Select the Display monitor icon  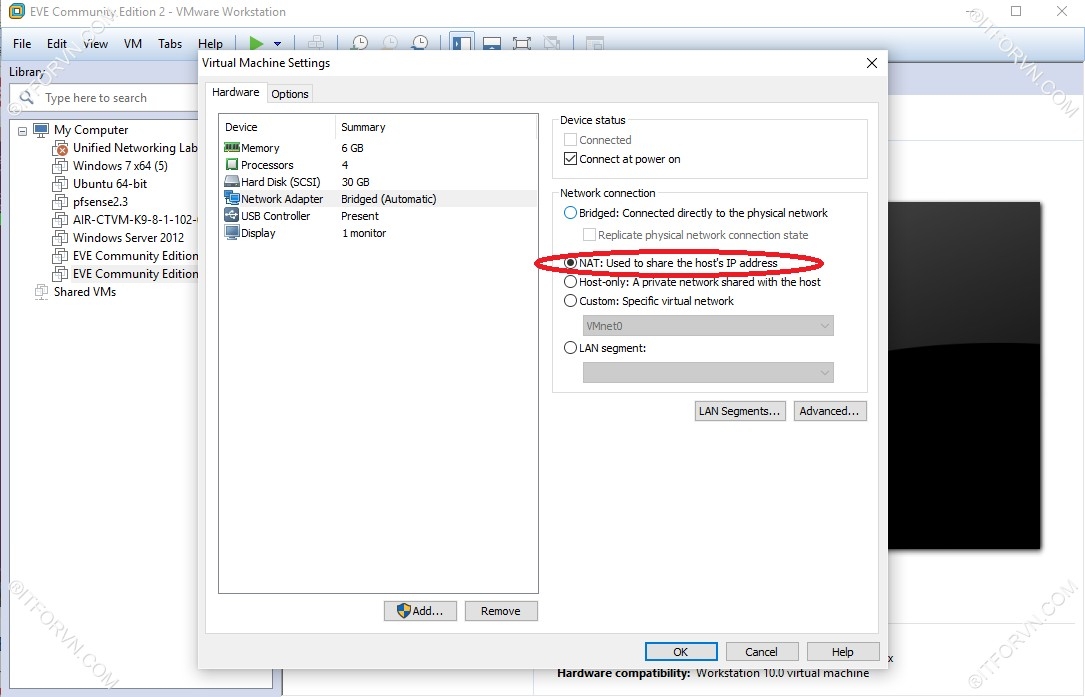coord(232,233)
